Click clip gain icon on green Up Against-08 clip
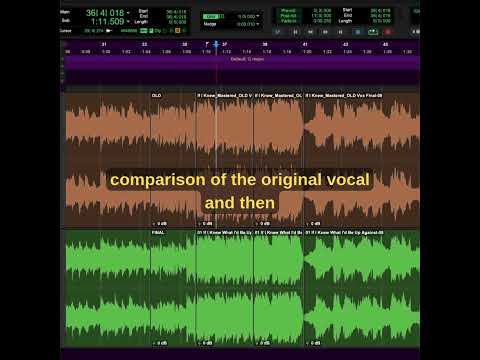The image size is (480, 360). [x=313, y=343]
